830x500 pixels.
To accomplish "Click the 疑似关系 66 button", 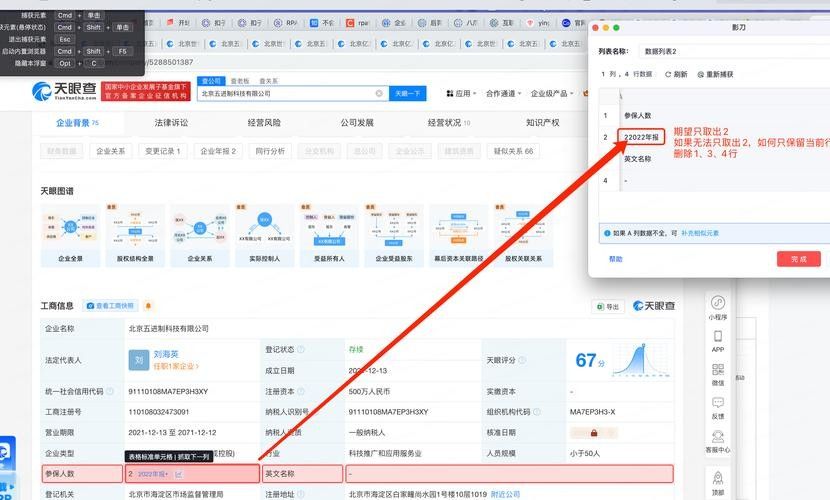I will (513, 151).
